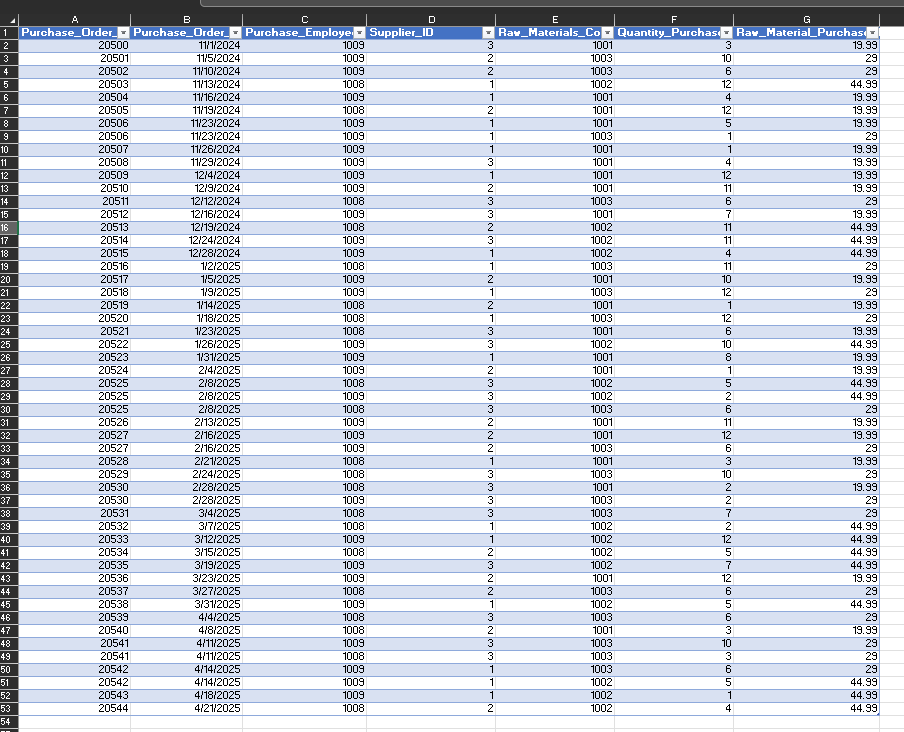The width and height of the screenshot is (904, 732).
Task: Open the Raw_Materials_Co column filter dropdown
Action: tap(607, 33)
